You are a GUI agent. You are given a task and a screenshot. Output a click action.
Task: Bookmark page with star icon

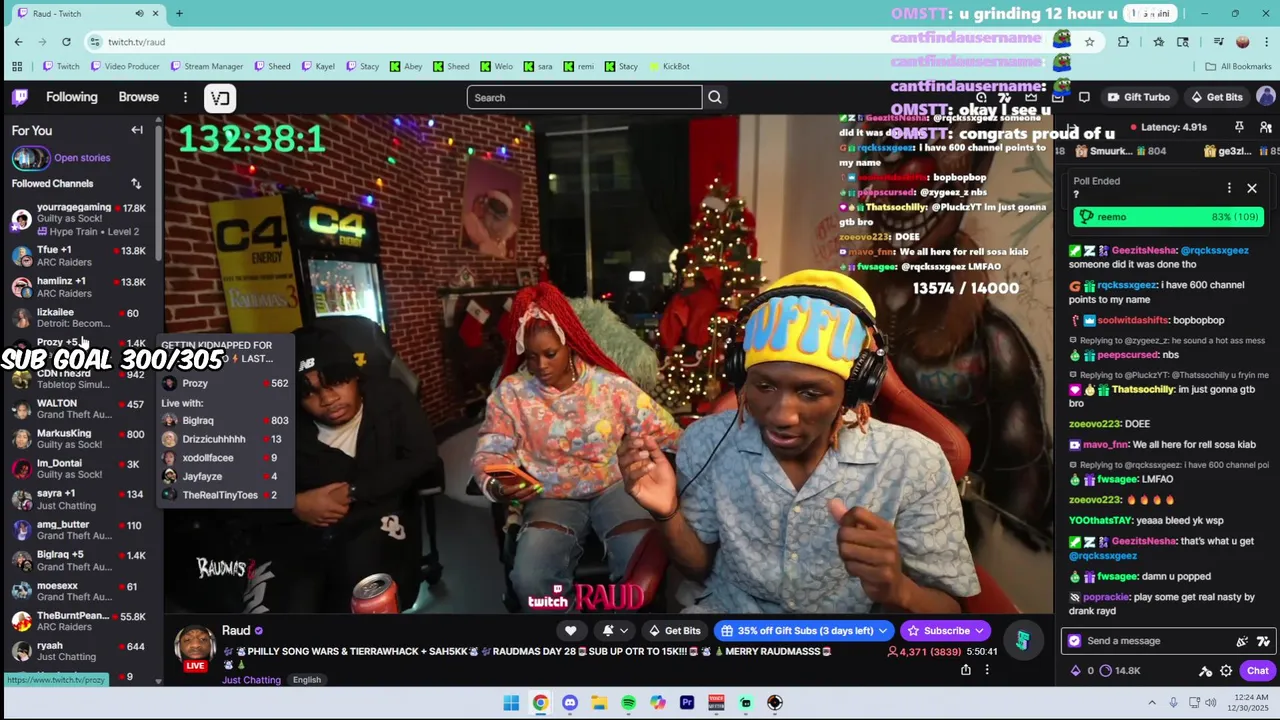pyautogui.click(x=1089, y=42)
